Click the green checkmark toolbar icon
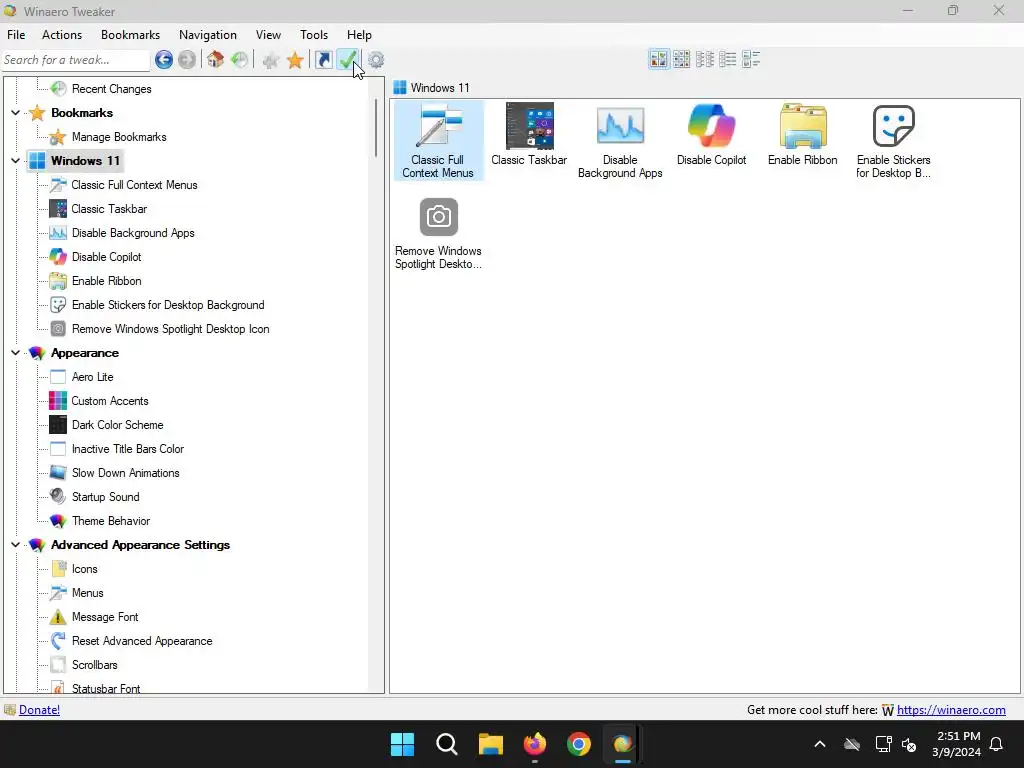This screenshot has height=768, width=1024. click(348, 60)
